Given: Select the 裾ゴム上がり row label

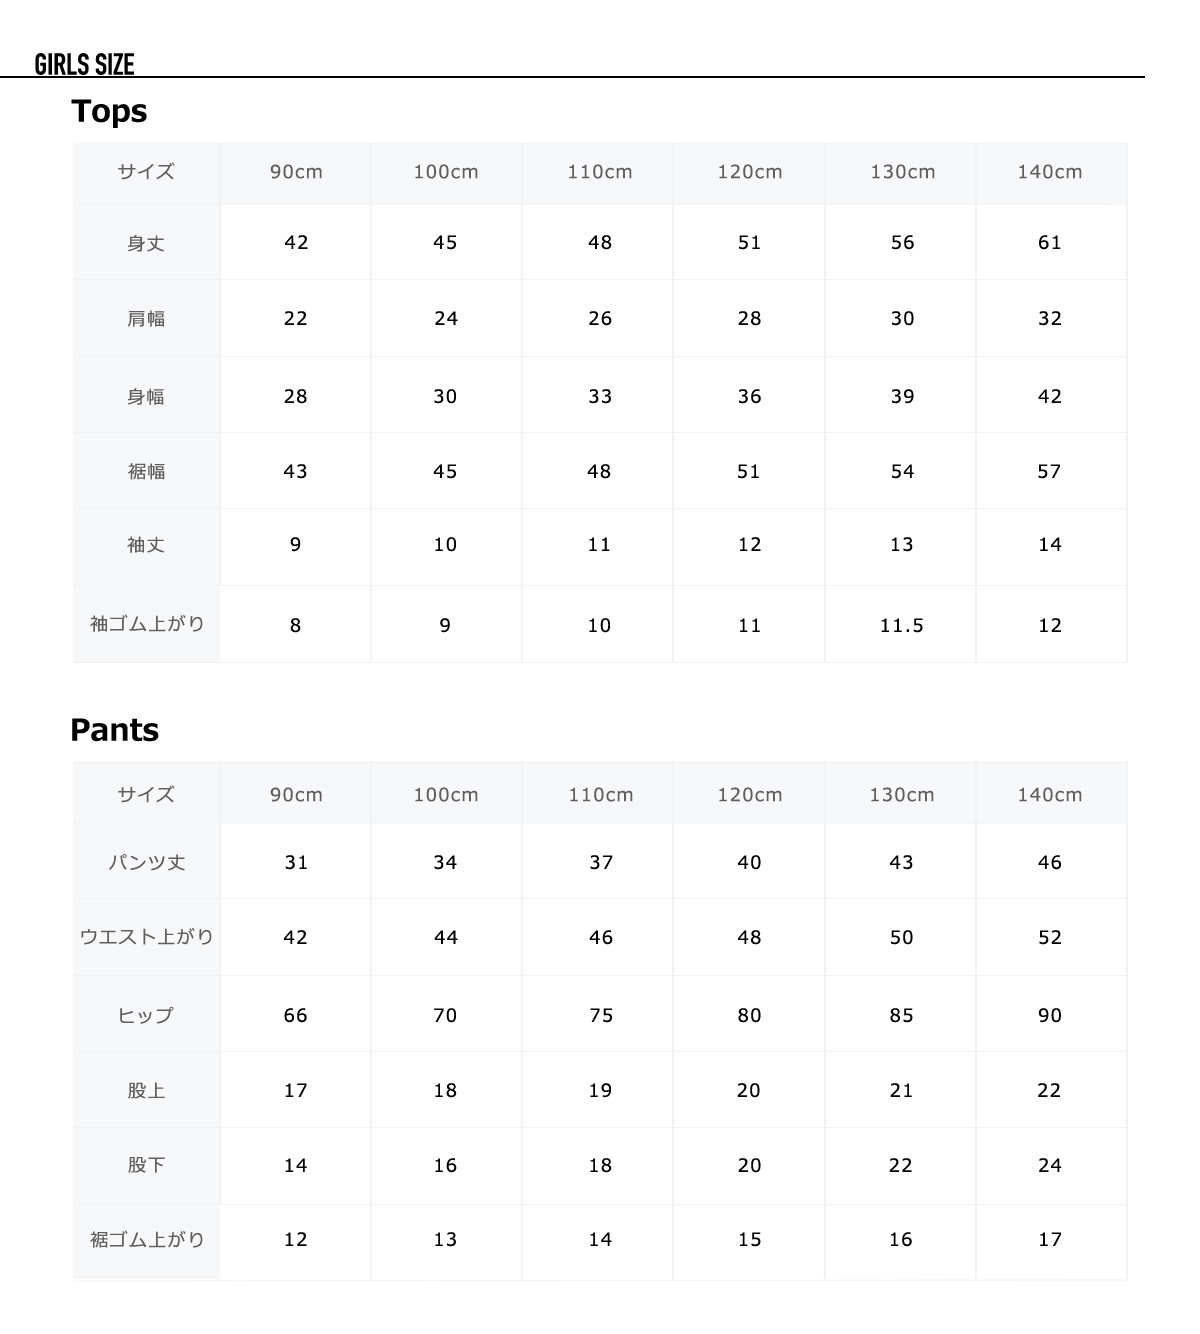Looking at the screenshot, I should (x=147, y=1239).
